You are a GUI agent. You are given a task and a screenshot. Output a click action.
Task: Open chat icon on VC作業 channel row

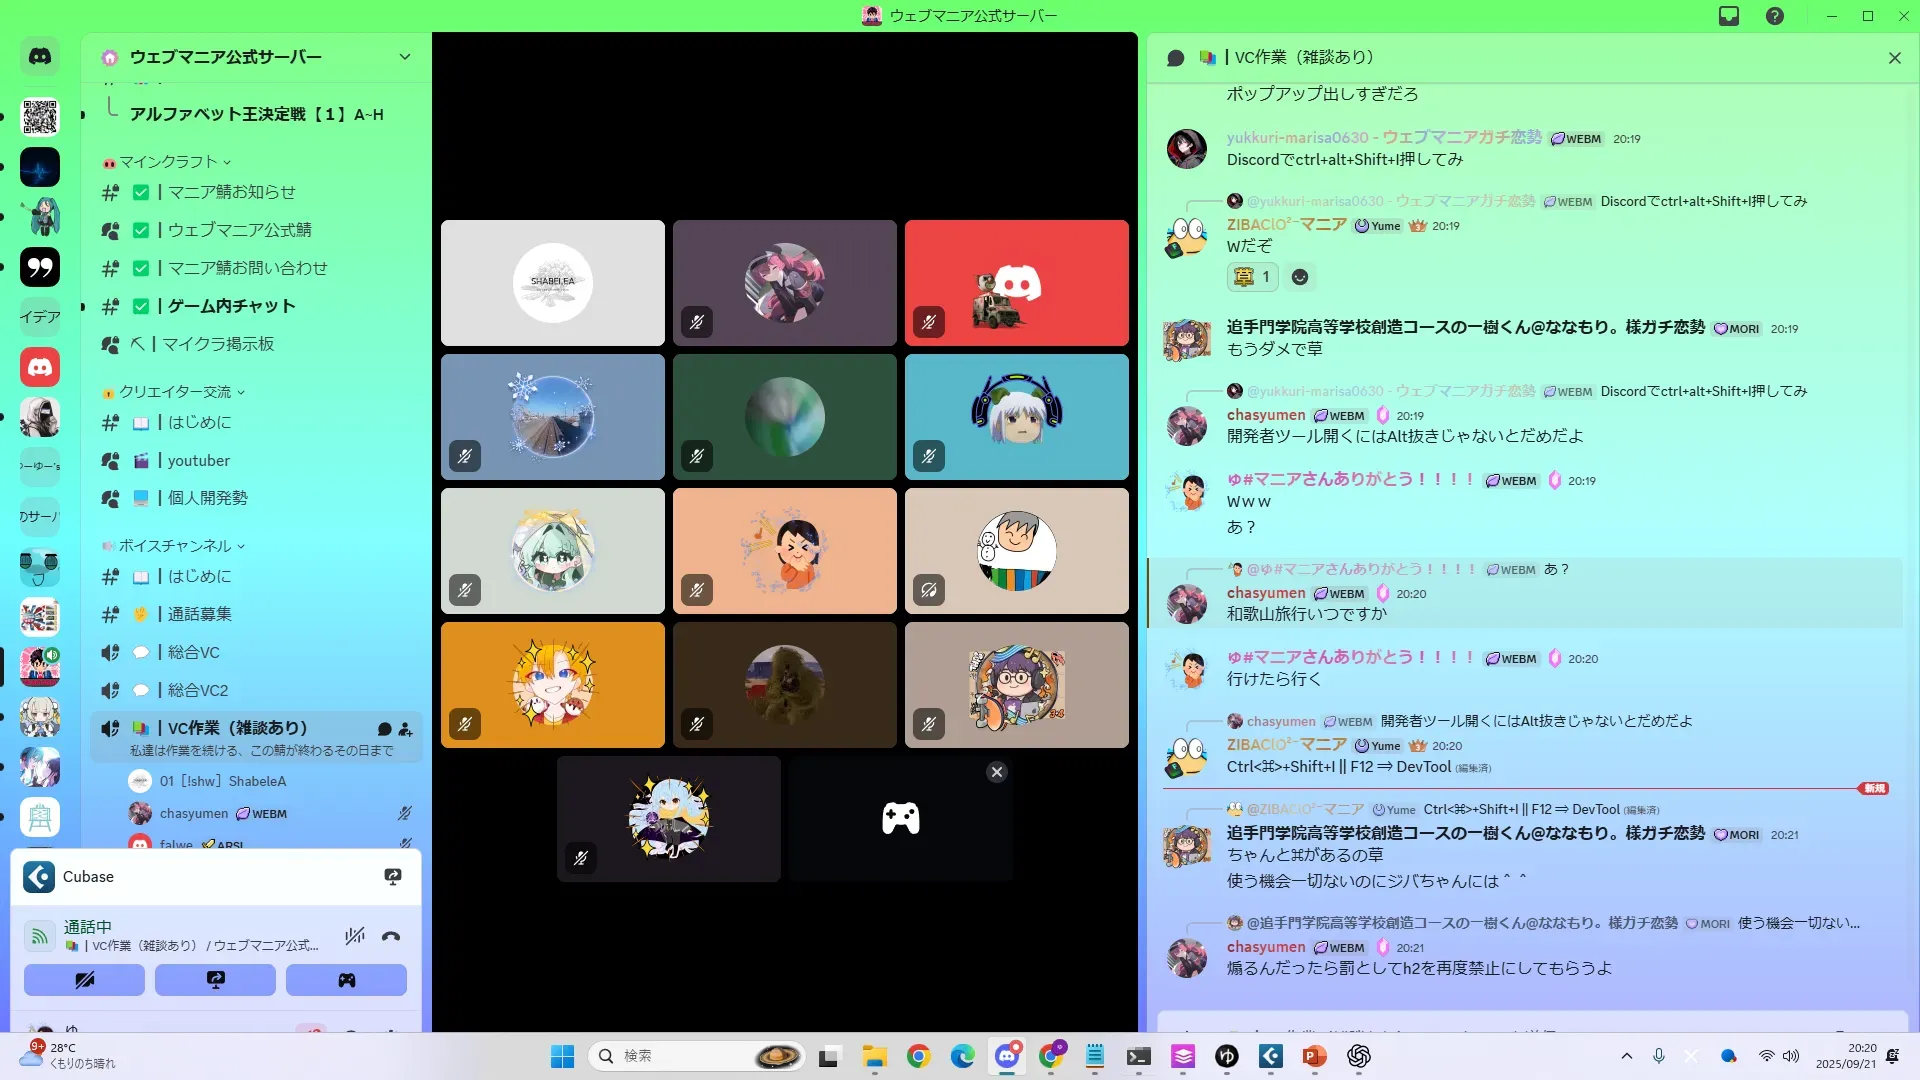point(384,729)
